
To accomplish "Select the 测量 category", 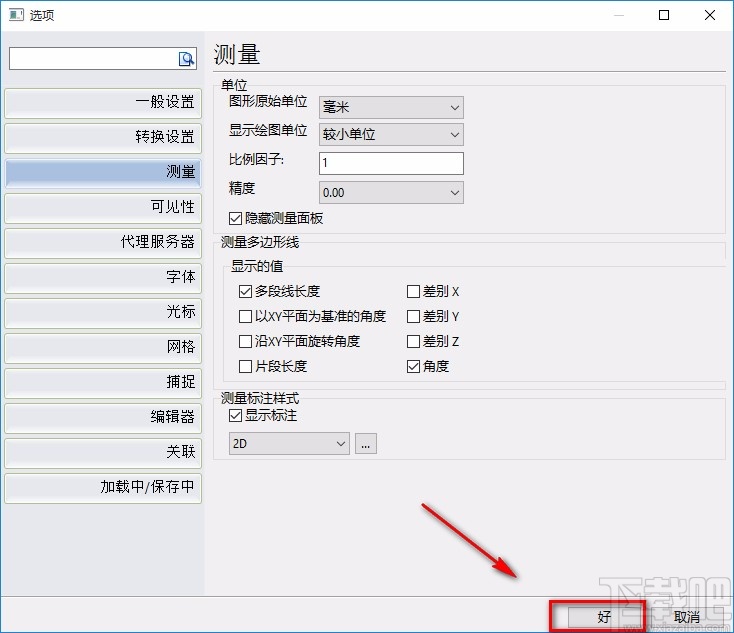I will click(103, 173).
